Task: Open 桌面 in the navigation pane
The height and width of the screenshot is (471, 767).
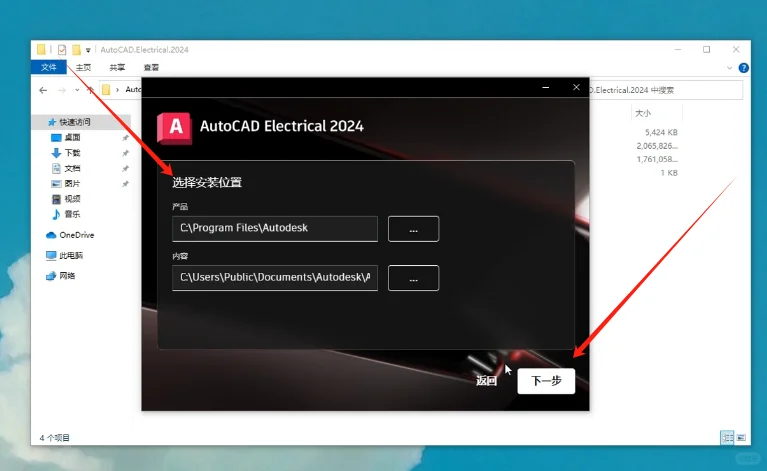Action: tap(72, 137)
